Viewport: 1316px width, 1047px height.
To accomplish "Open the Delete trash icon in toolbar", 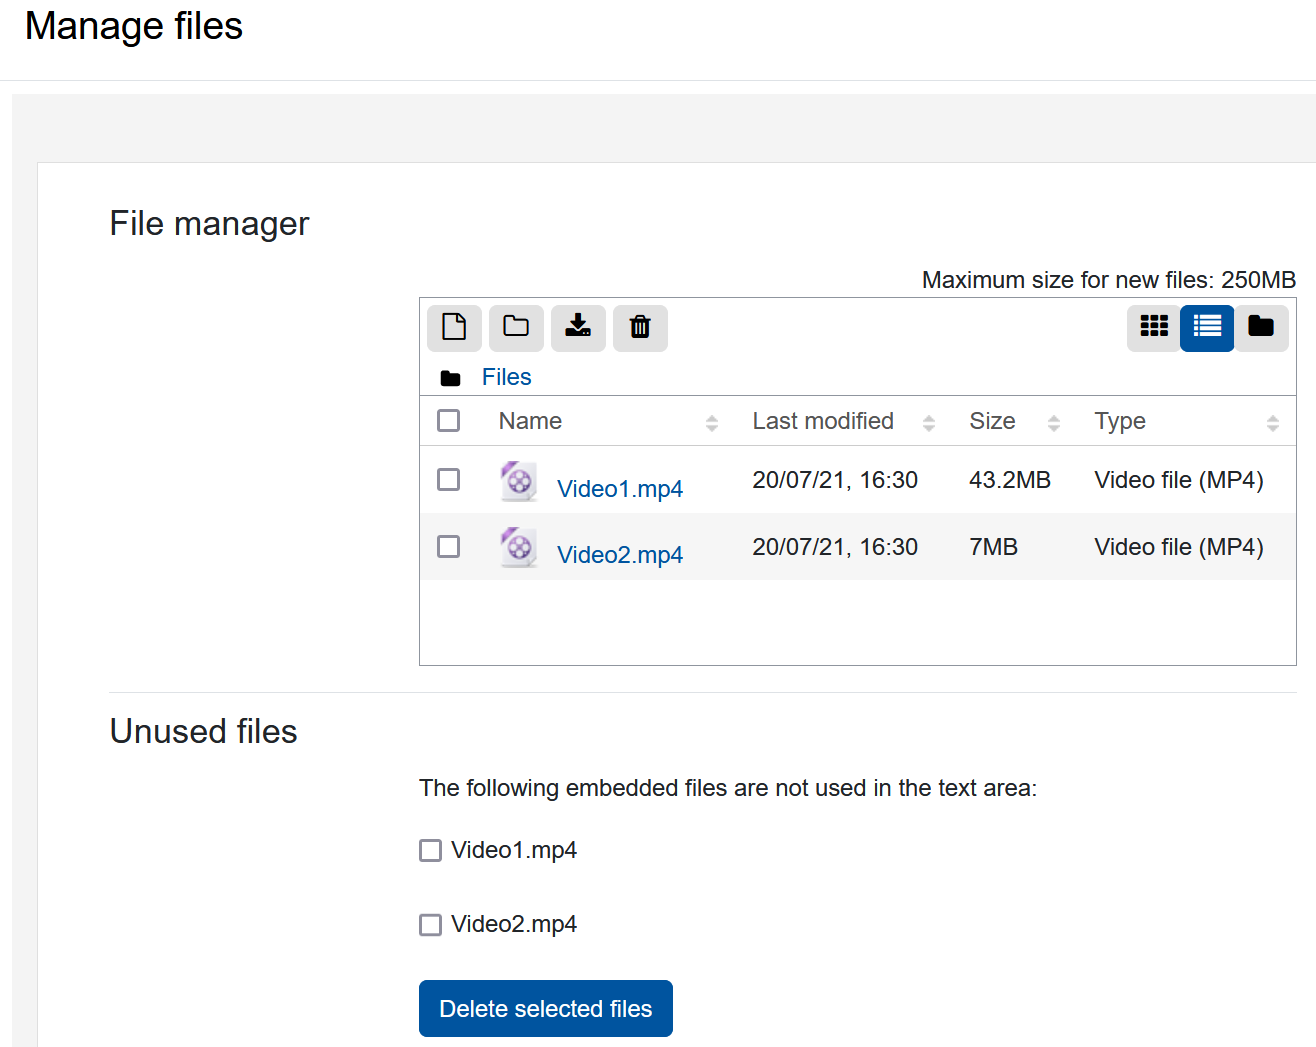I will (640, 328).
